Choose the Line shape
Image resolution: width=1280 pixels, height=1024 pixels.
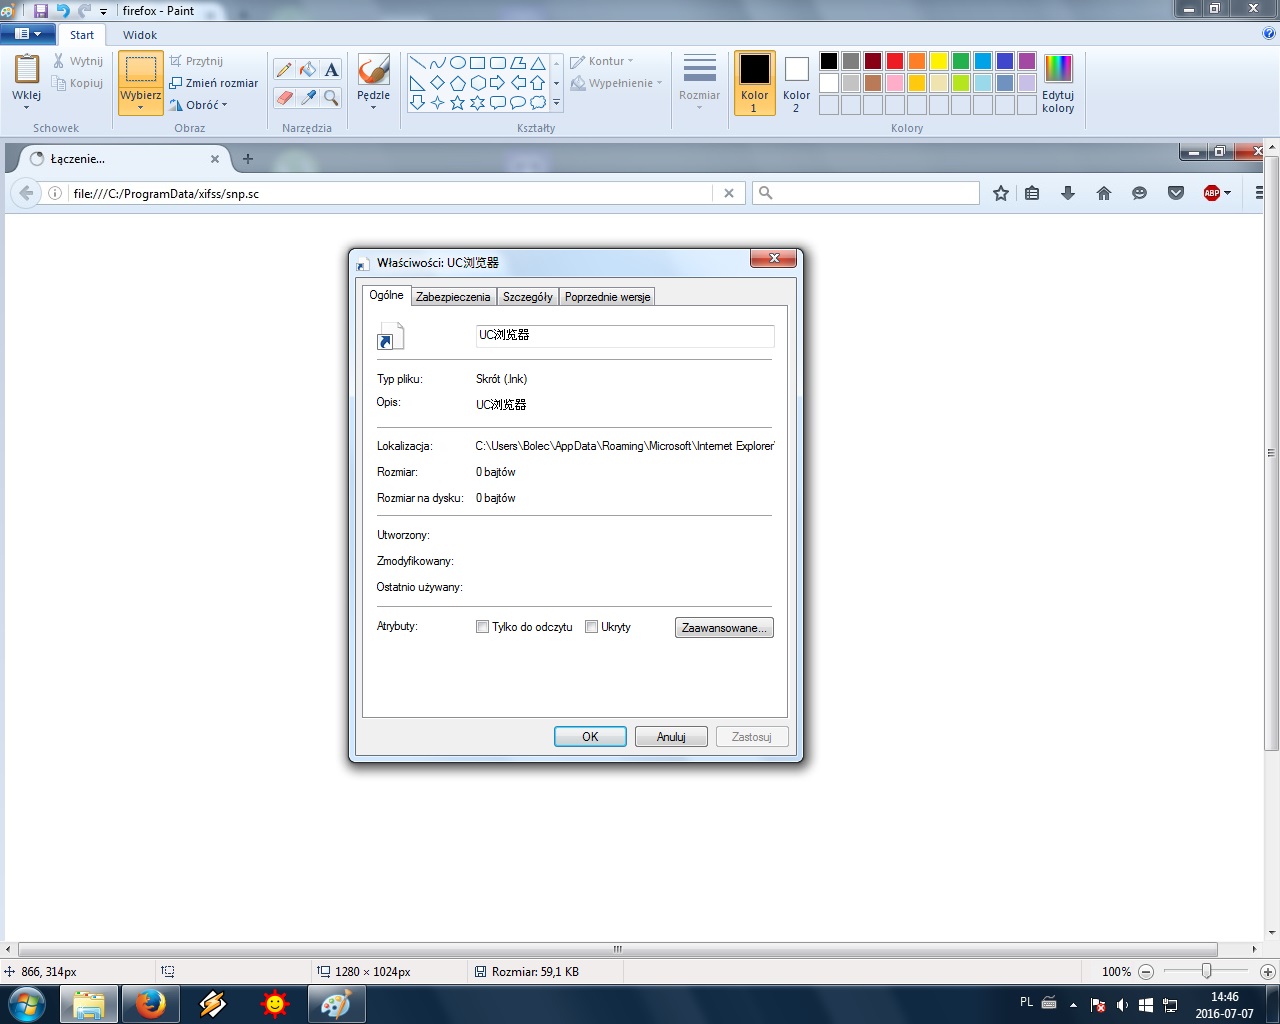point(418,62)
